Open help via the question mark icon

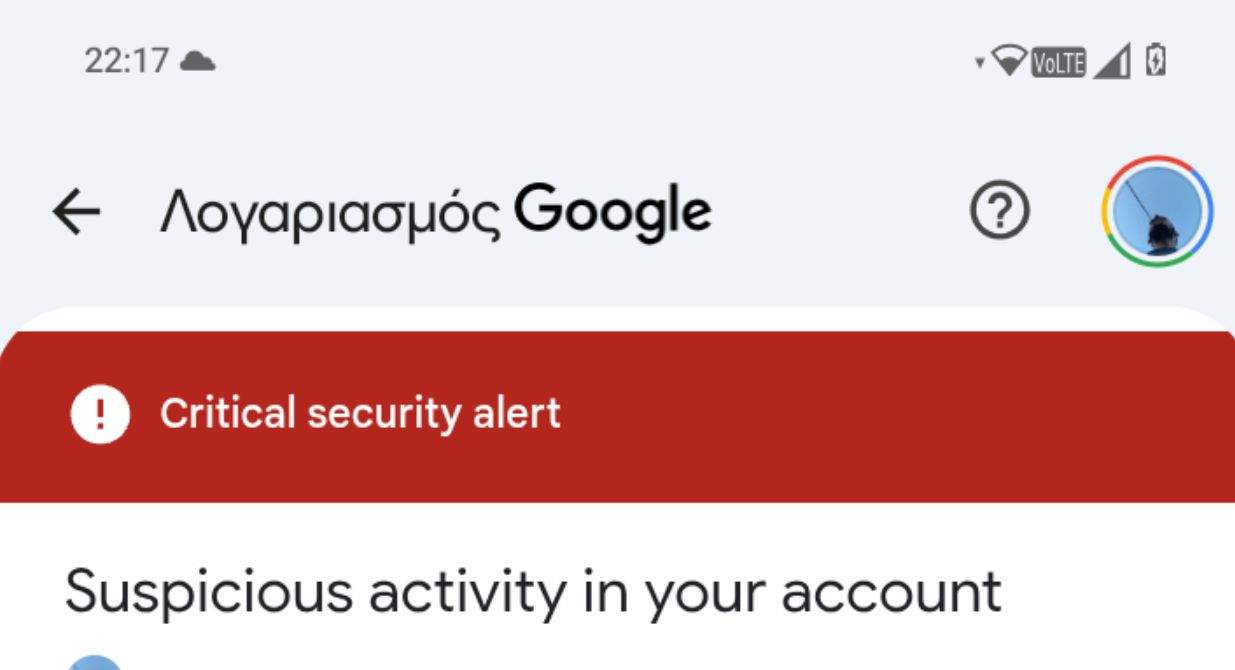(x=1000, y=213)
